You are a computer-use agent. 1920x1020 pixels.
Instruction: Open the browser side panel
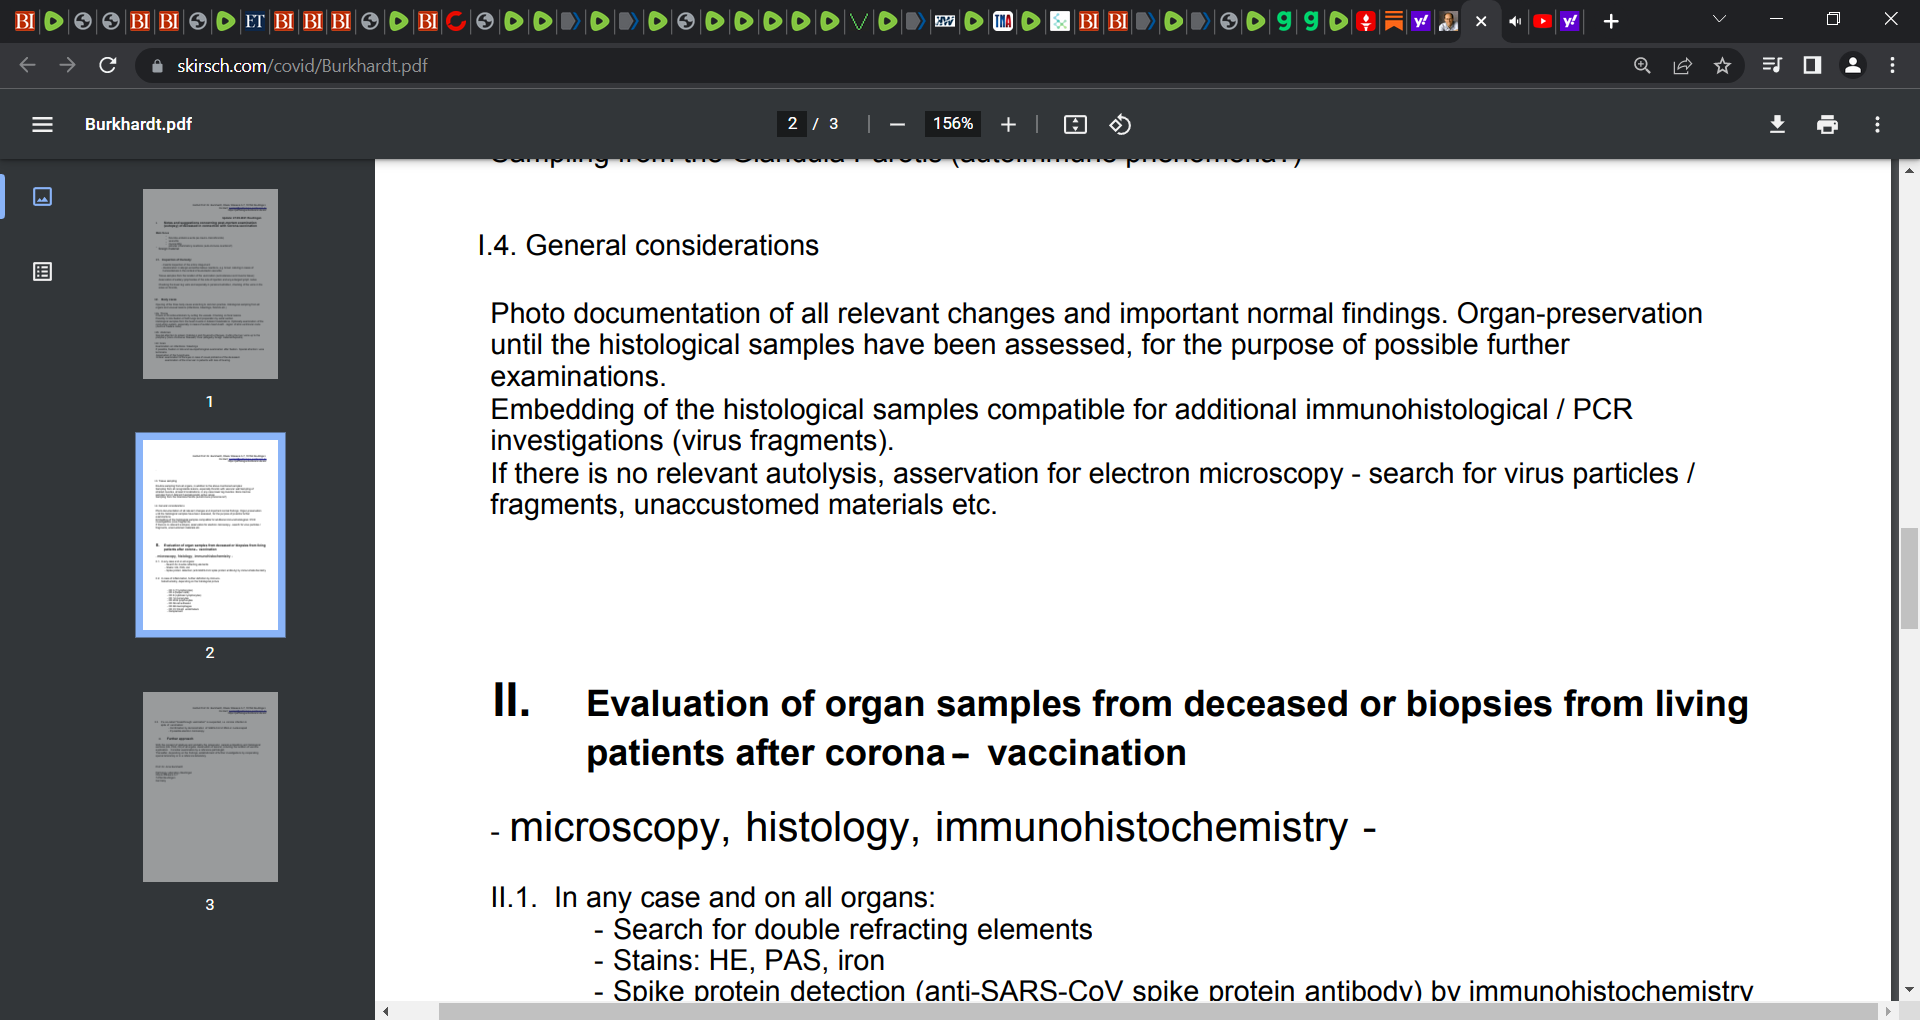click(1812, 65)
